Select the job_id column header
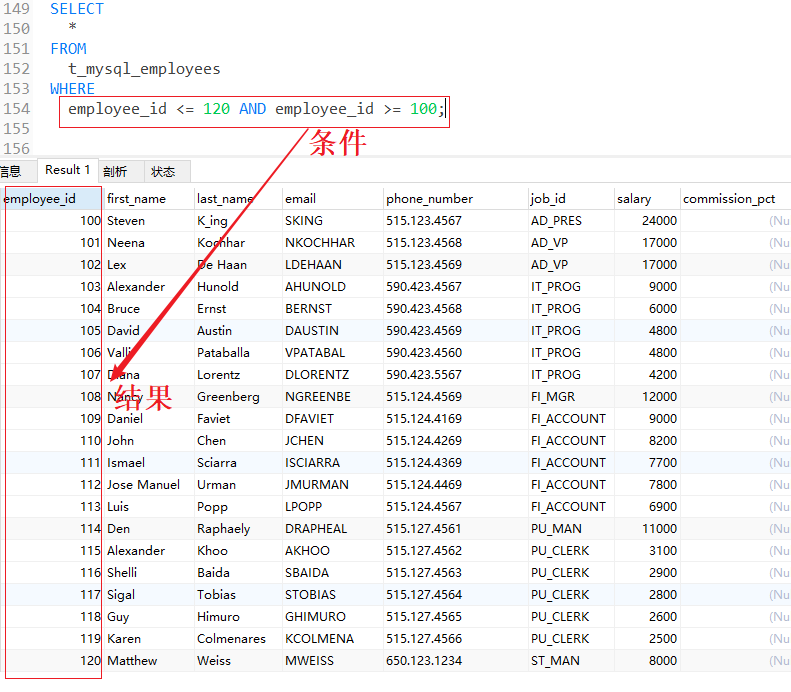Screen dimensions: 791x692 pos(571,199)
